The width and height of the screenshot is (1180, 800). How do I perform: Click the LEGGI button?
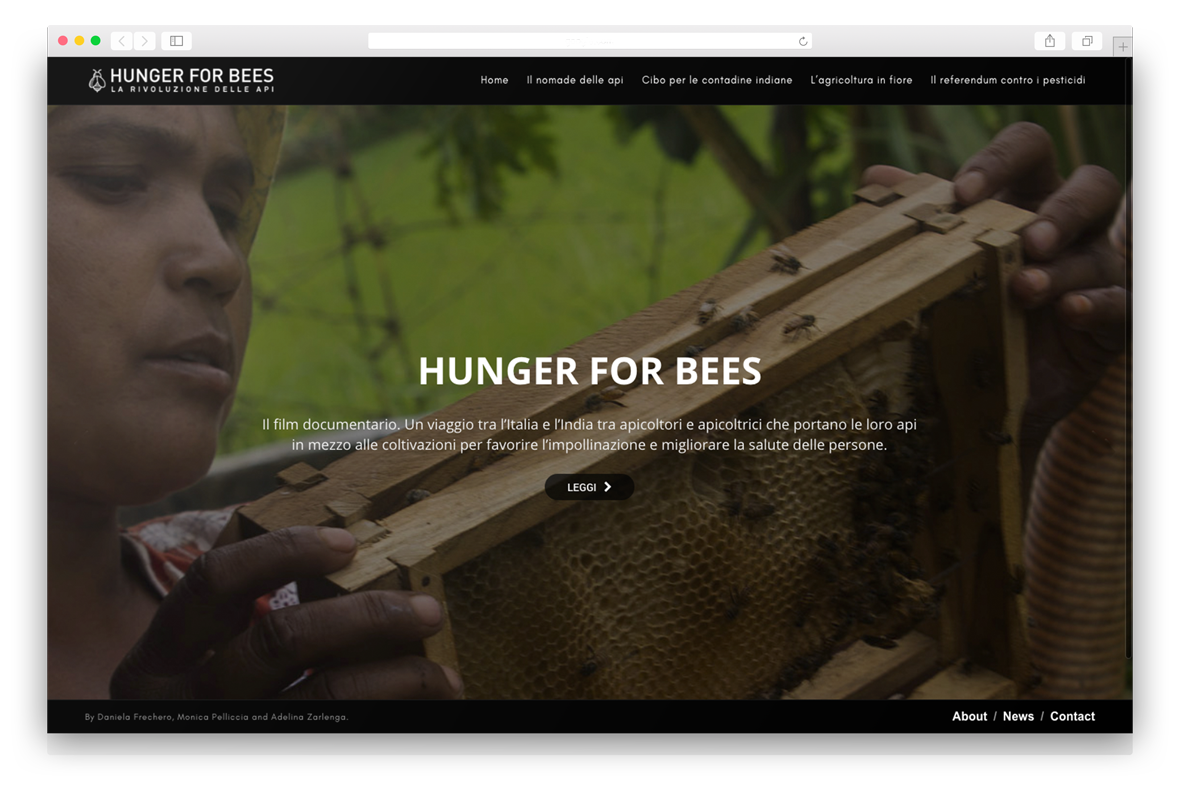589,487
